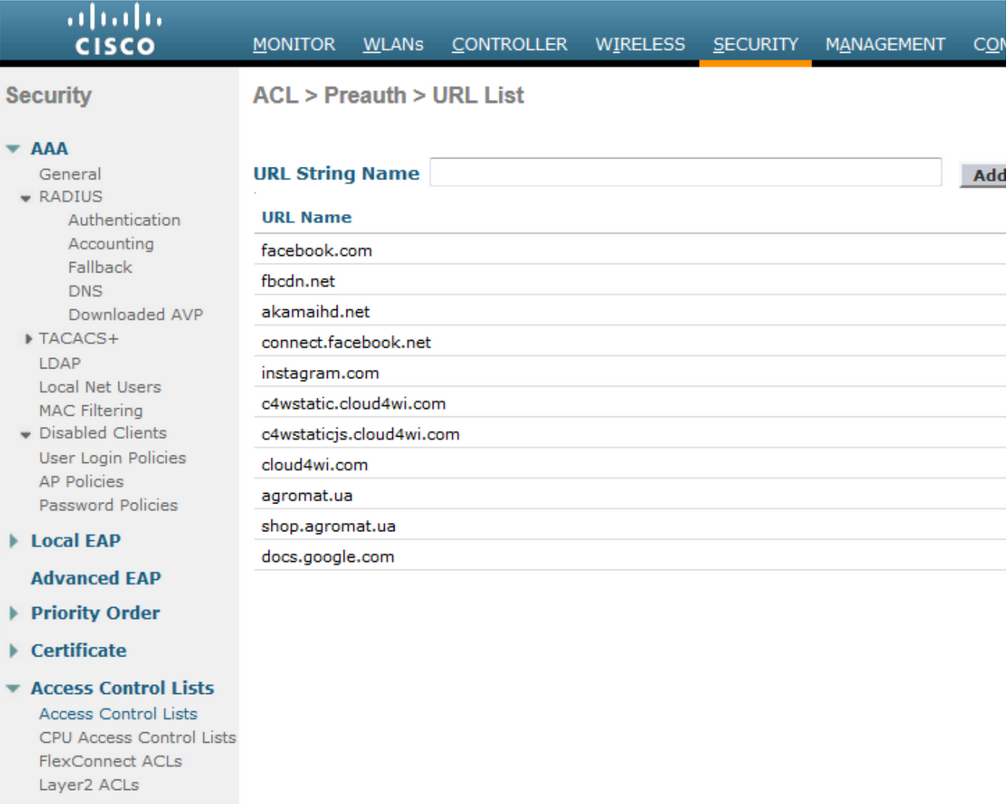The width and height of the screenshot is (1006, 804).
Task: Go to RADIUS Authentication
Action: [x=124, y=220]
